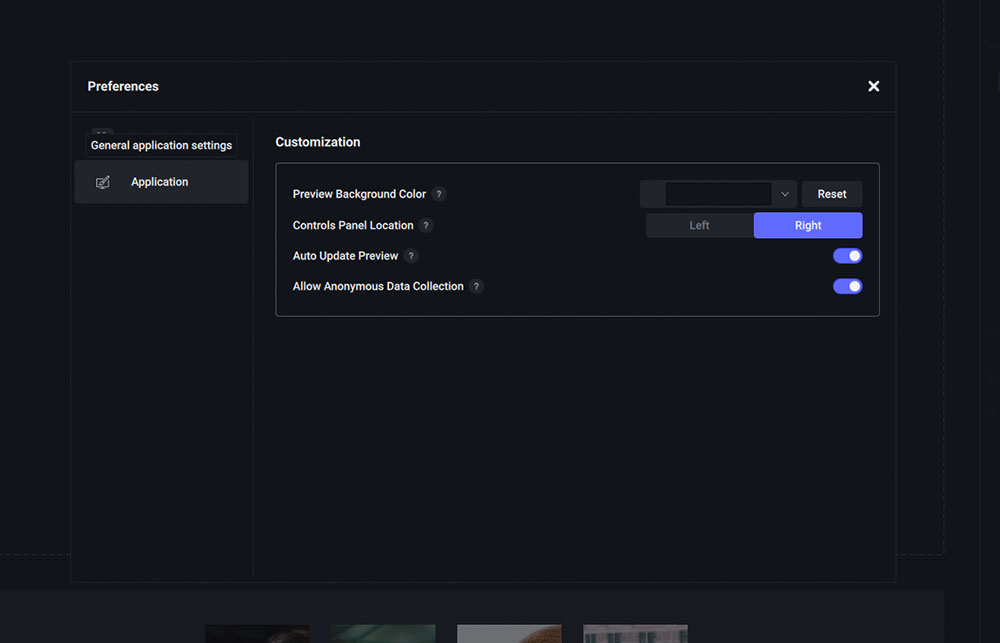Click the black preview background color swatch

[x=717, y=194]
